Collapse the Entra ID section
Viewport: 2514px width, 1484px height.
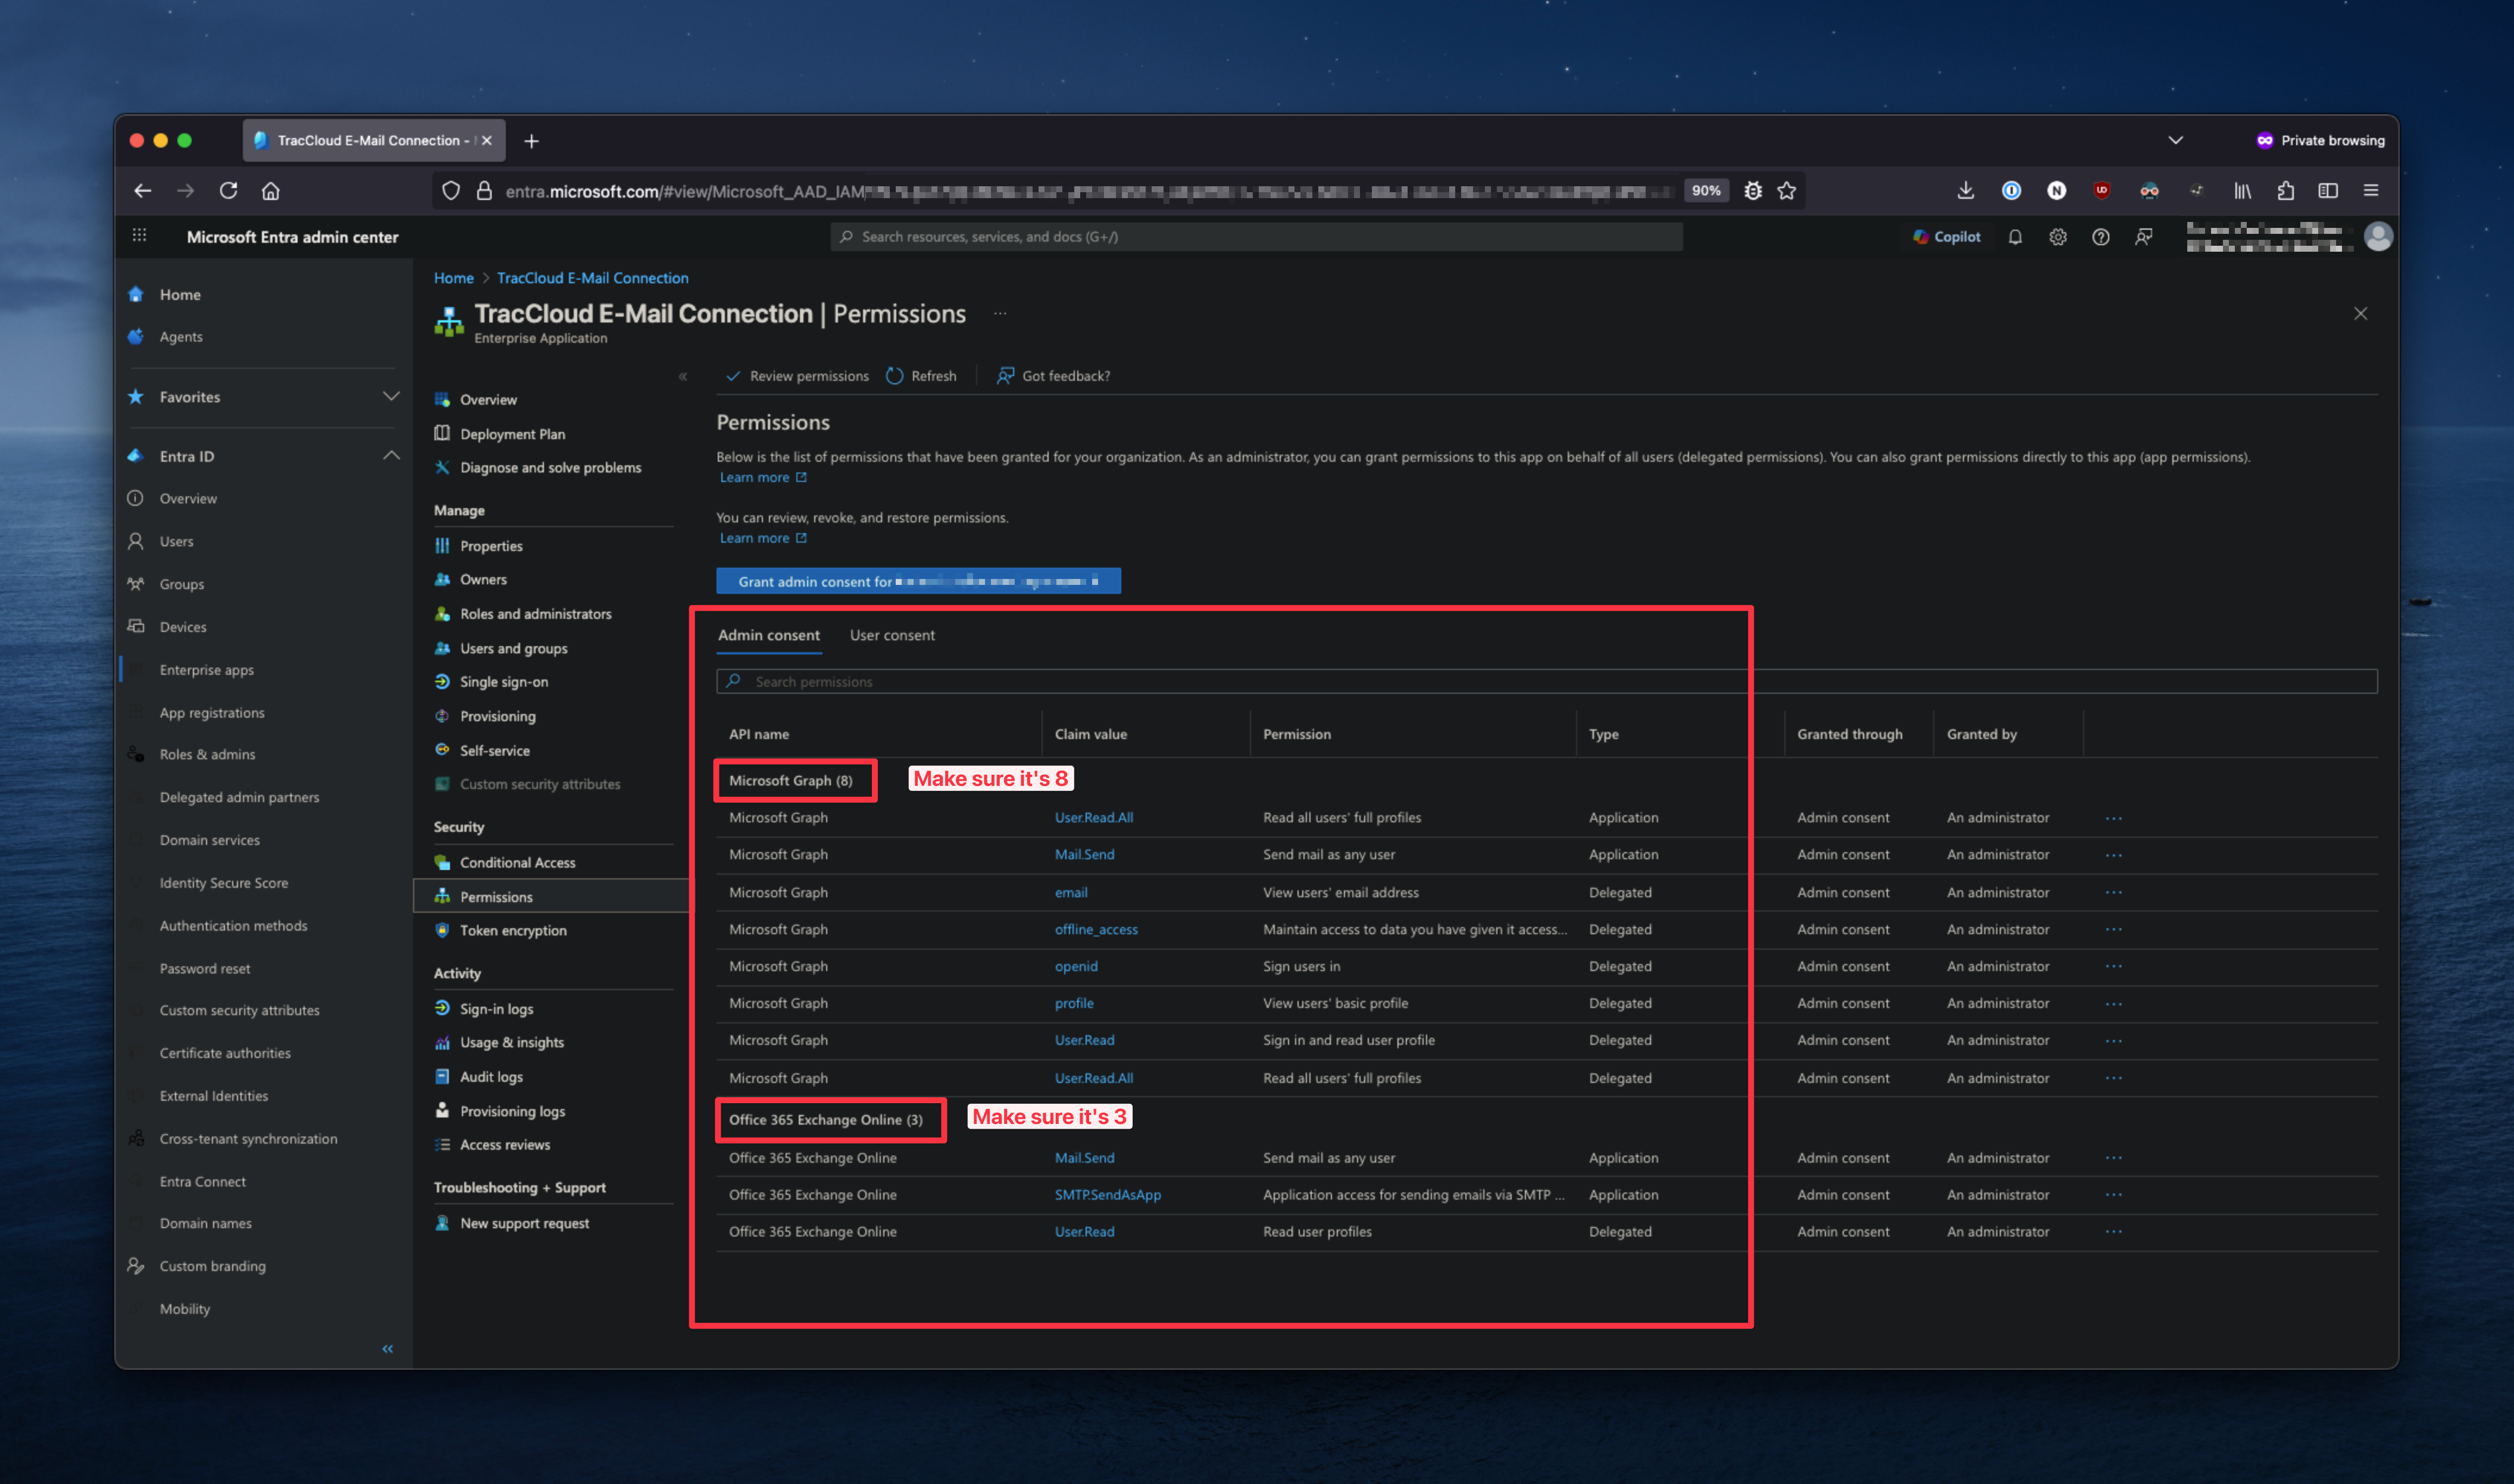[391, 456]
